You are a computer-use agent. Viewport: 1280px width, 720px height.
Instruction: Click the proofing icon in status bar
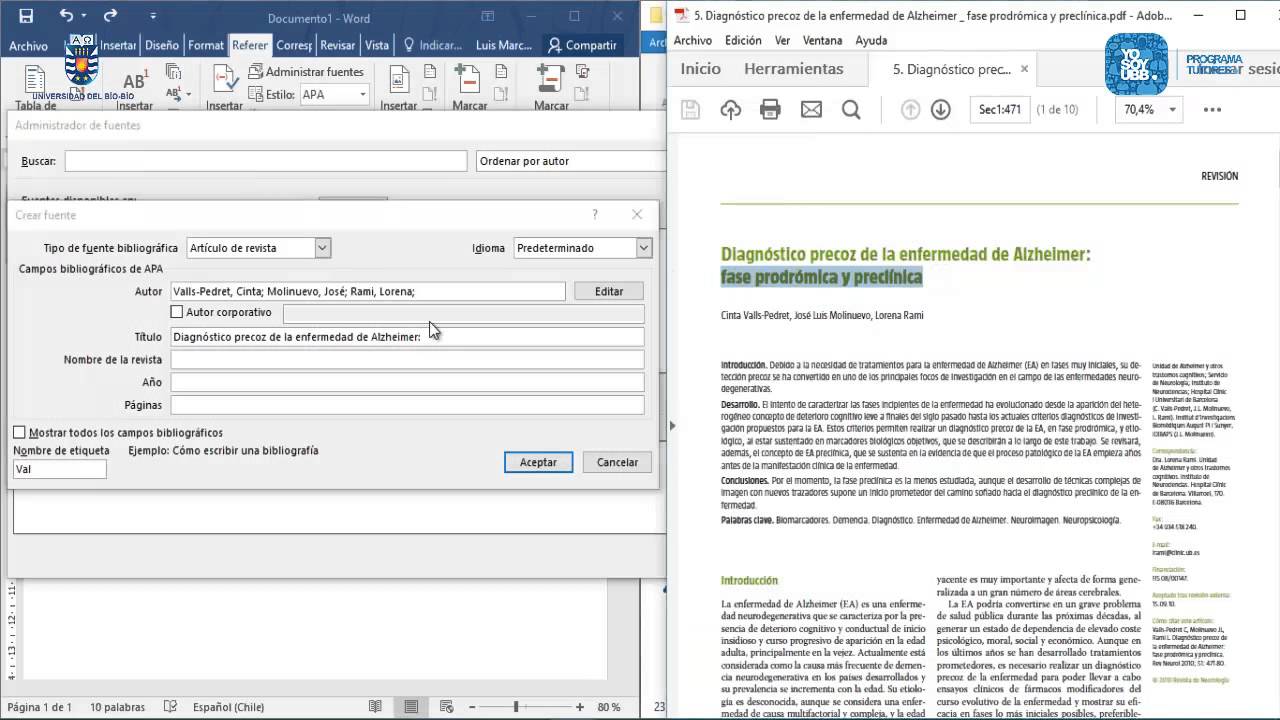click(170, 707)
